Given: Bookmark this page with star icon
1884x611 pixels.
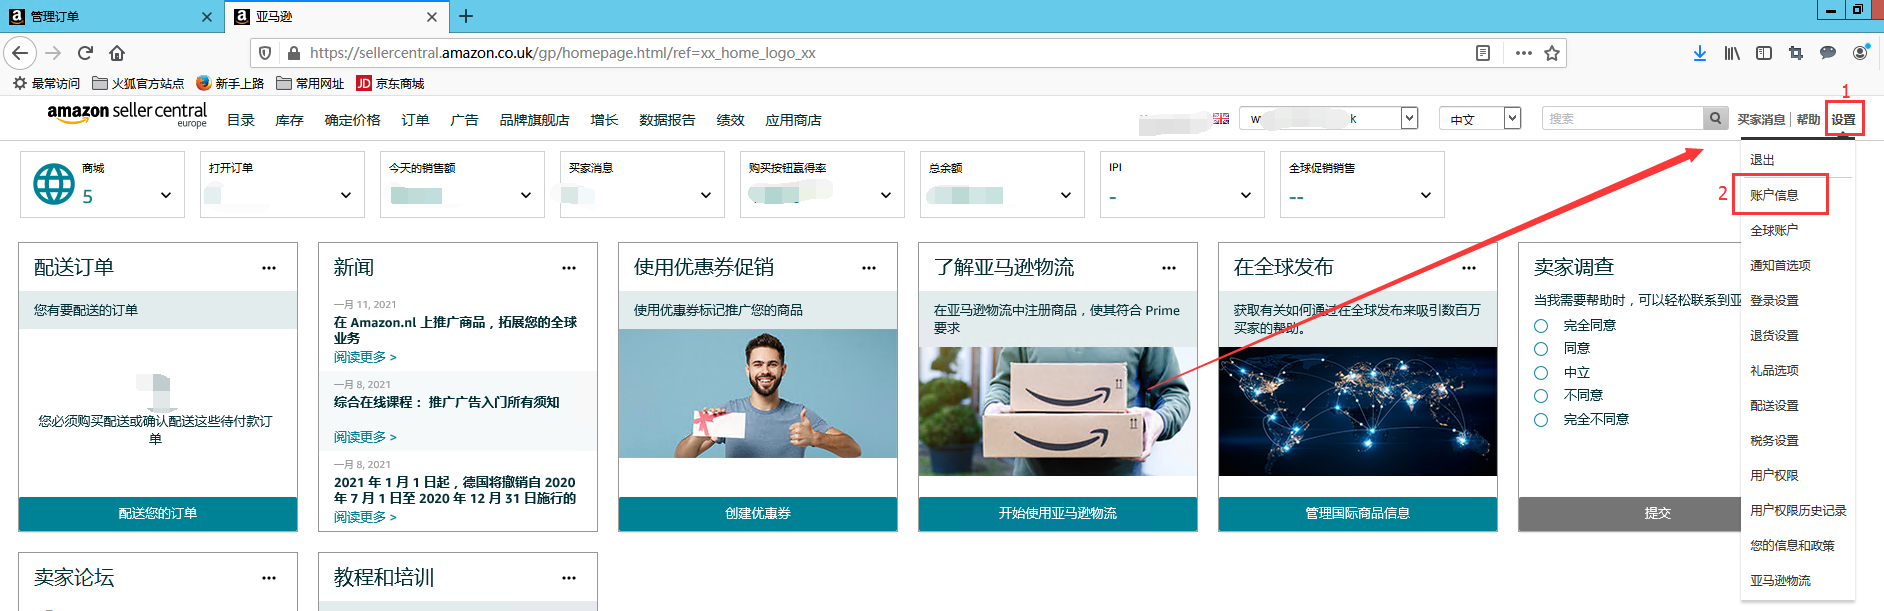Looking at the screenshot, I should pyautogui.click(x=1551, y=53).
